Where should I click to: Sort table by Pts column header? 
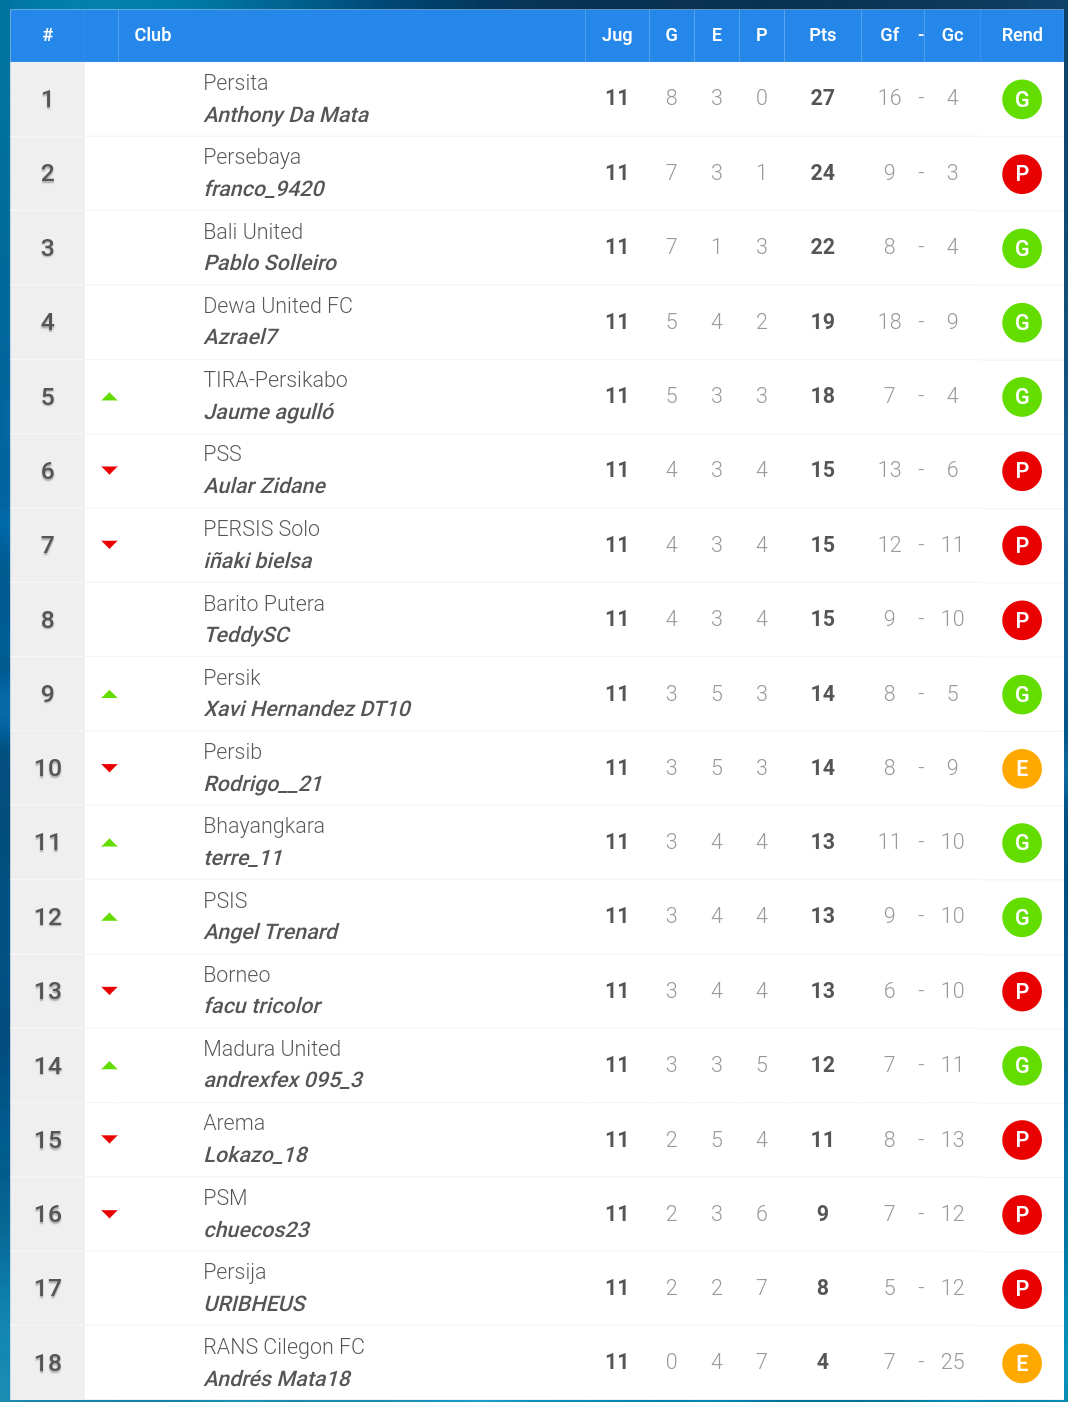tap(823, 35)
